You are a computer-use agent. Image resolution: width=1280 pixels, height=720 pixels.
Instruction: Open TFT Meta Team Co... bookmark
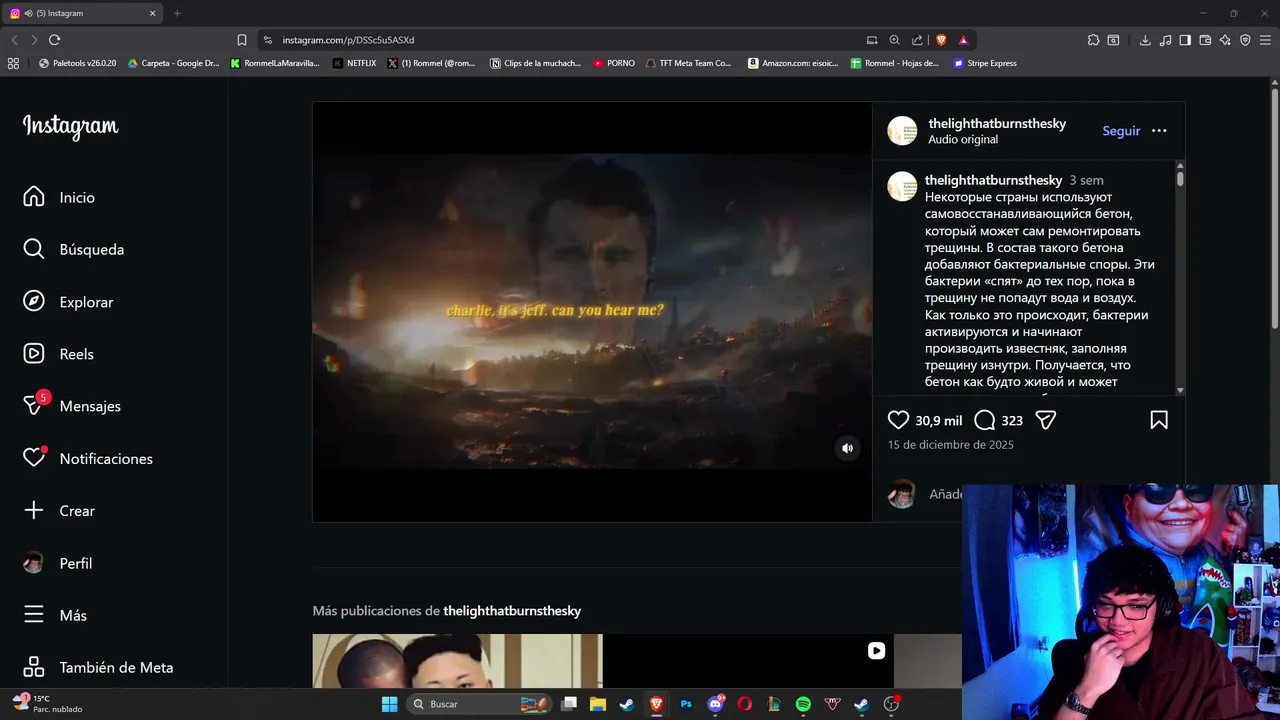pos(688,63)
